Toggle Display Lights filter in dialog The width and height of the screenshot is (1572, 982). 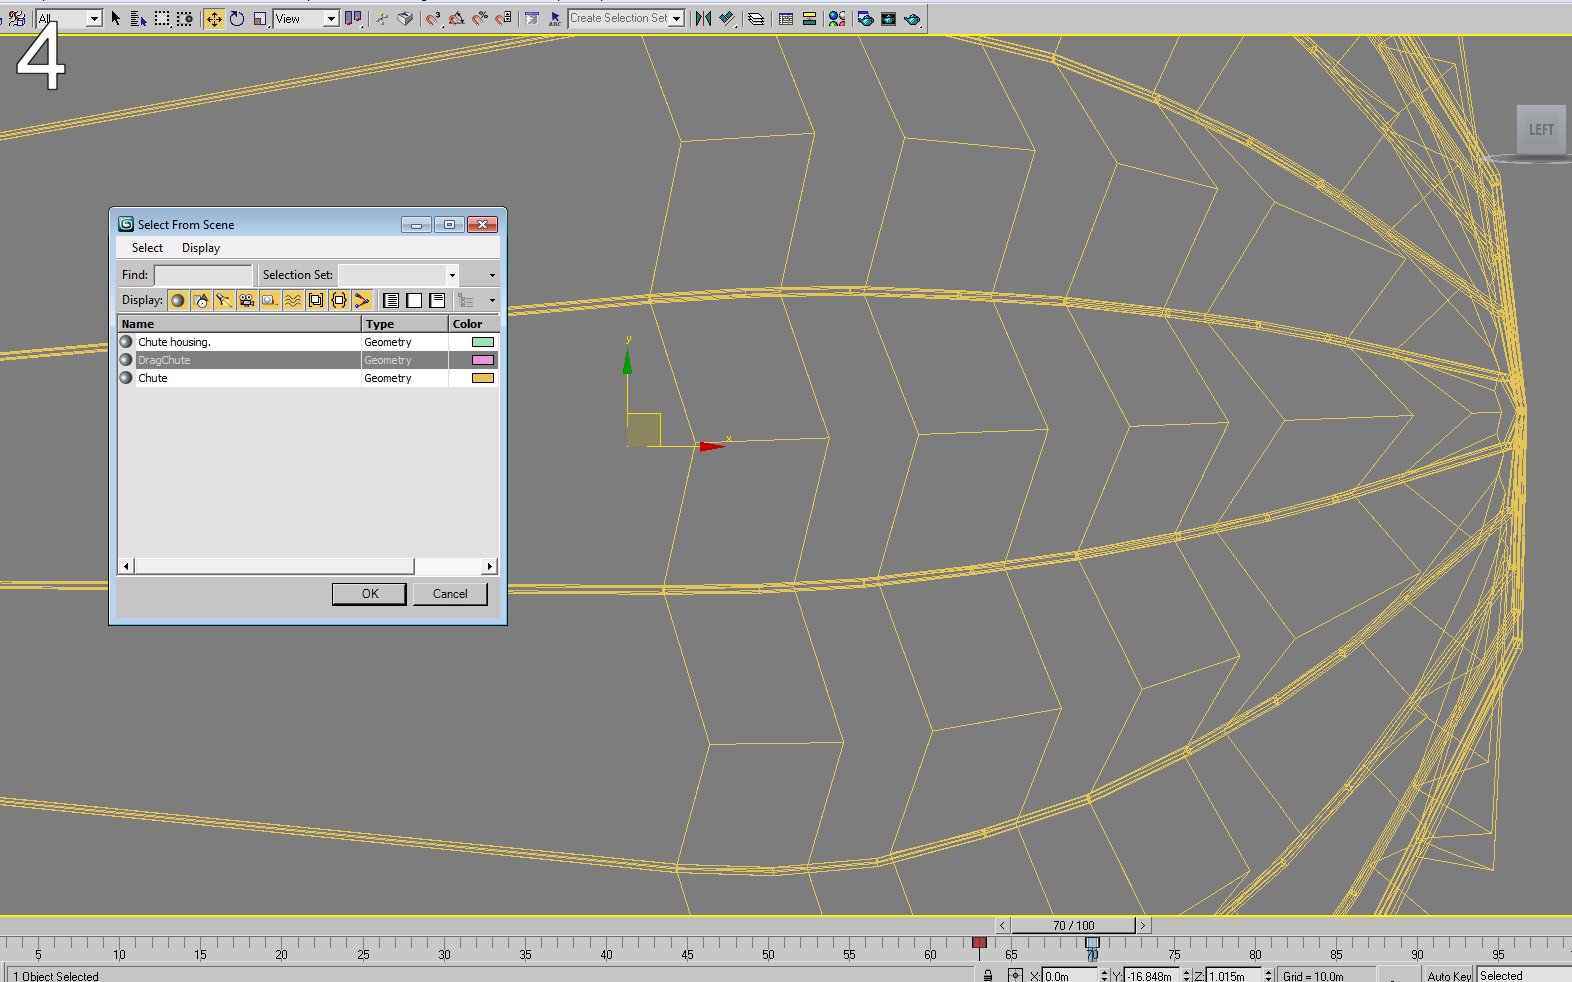(224, 300)
